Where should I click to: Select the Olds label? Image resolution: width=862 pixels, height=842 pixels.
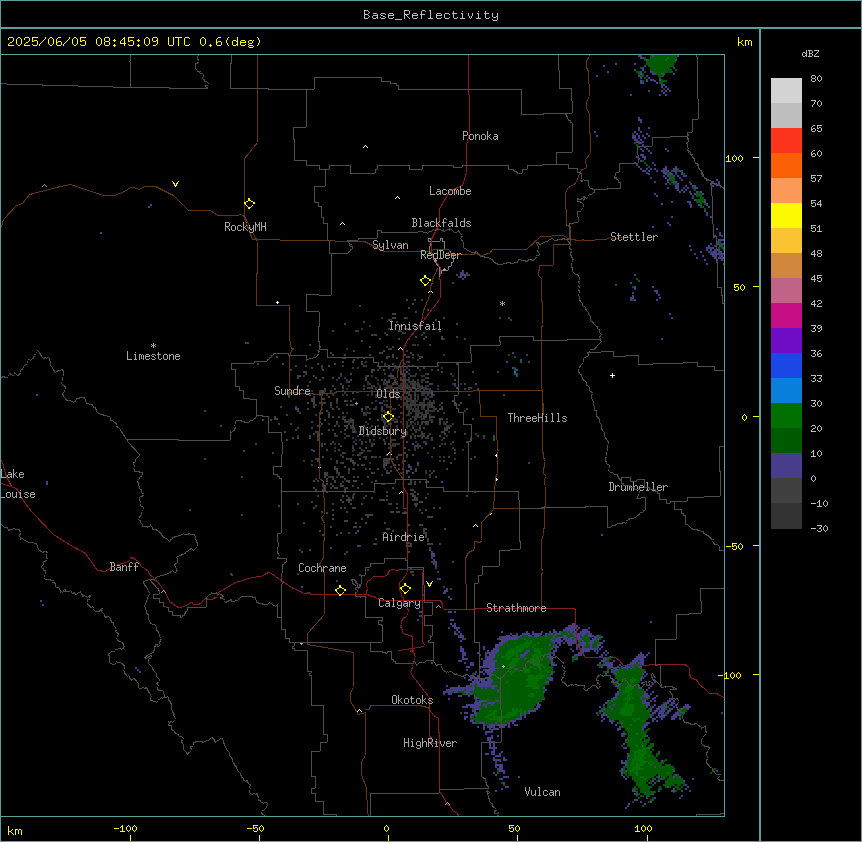(x=388, y=394)
